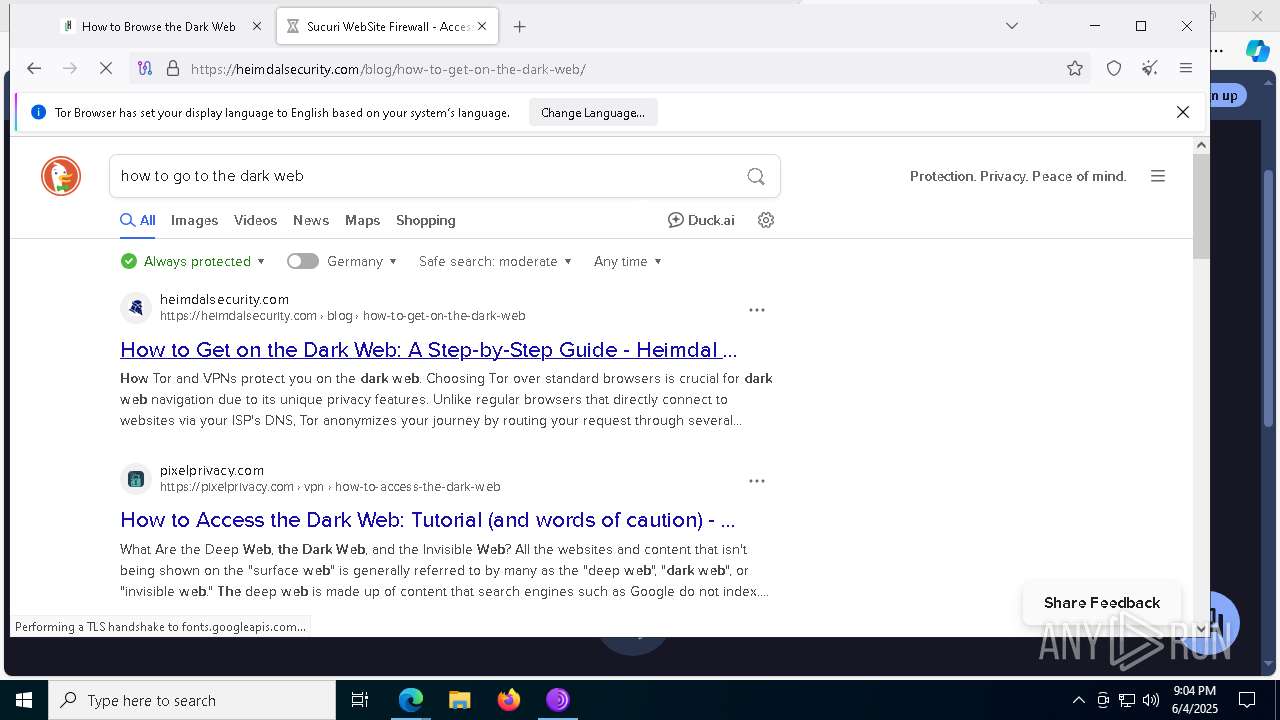Open search settings gear
This screenshot has height=720, width=1280.
[x=766, y=220]
